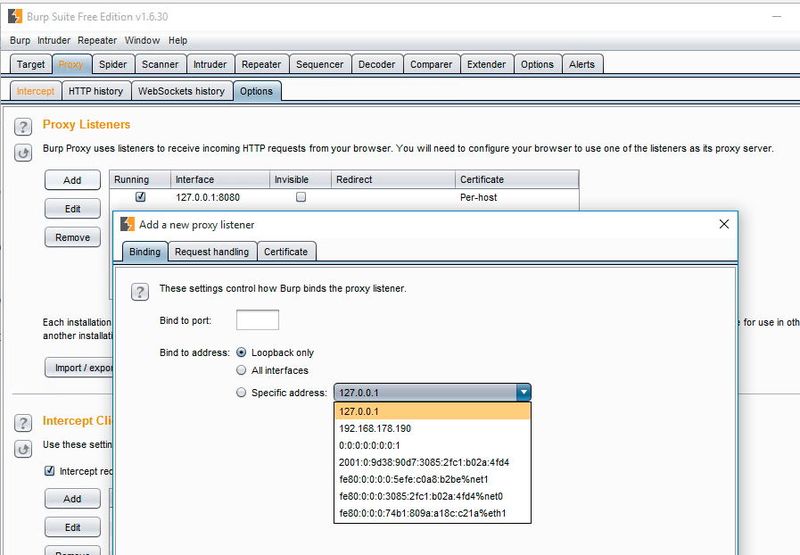The height and width of the screenshot is (555, 800).
Task: Choose 127.0.0.1 in the address list
Action: (x=433, y=411)
